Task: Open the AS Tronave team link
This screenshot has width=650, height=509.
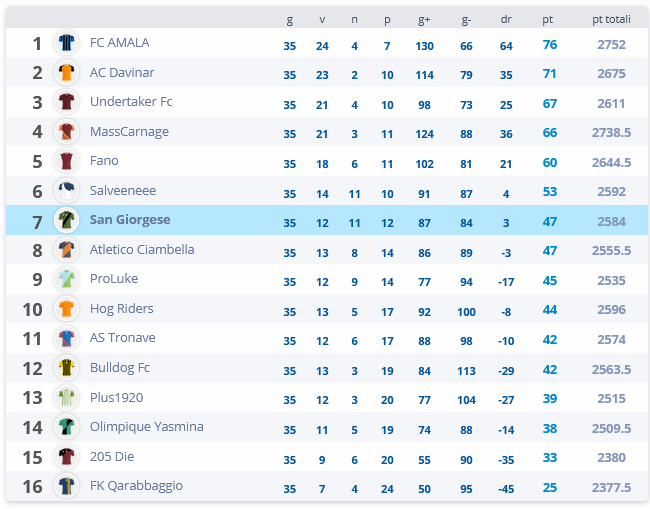Action: click(x=123, y=338)
